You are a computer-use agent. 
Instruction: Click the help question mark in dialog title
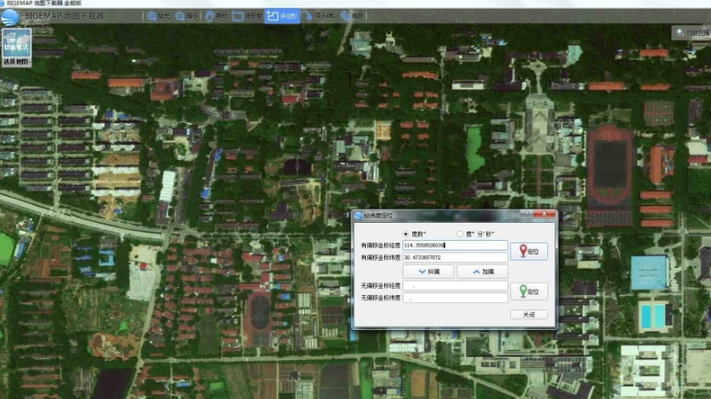pos(526,214)
